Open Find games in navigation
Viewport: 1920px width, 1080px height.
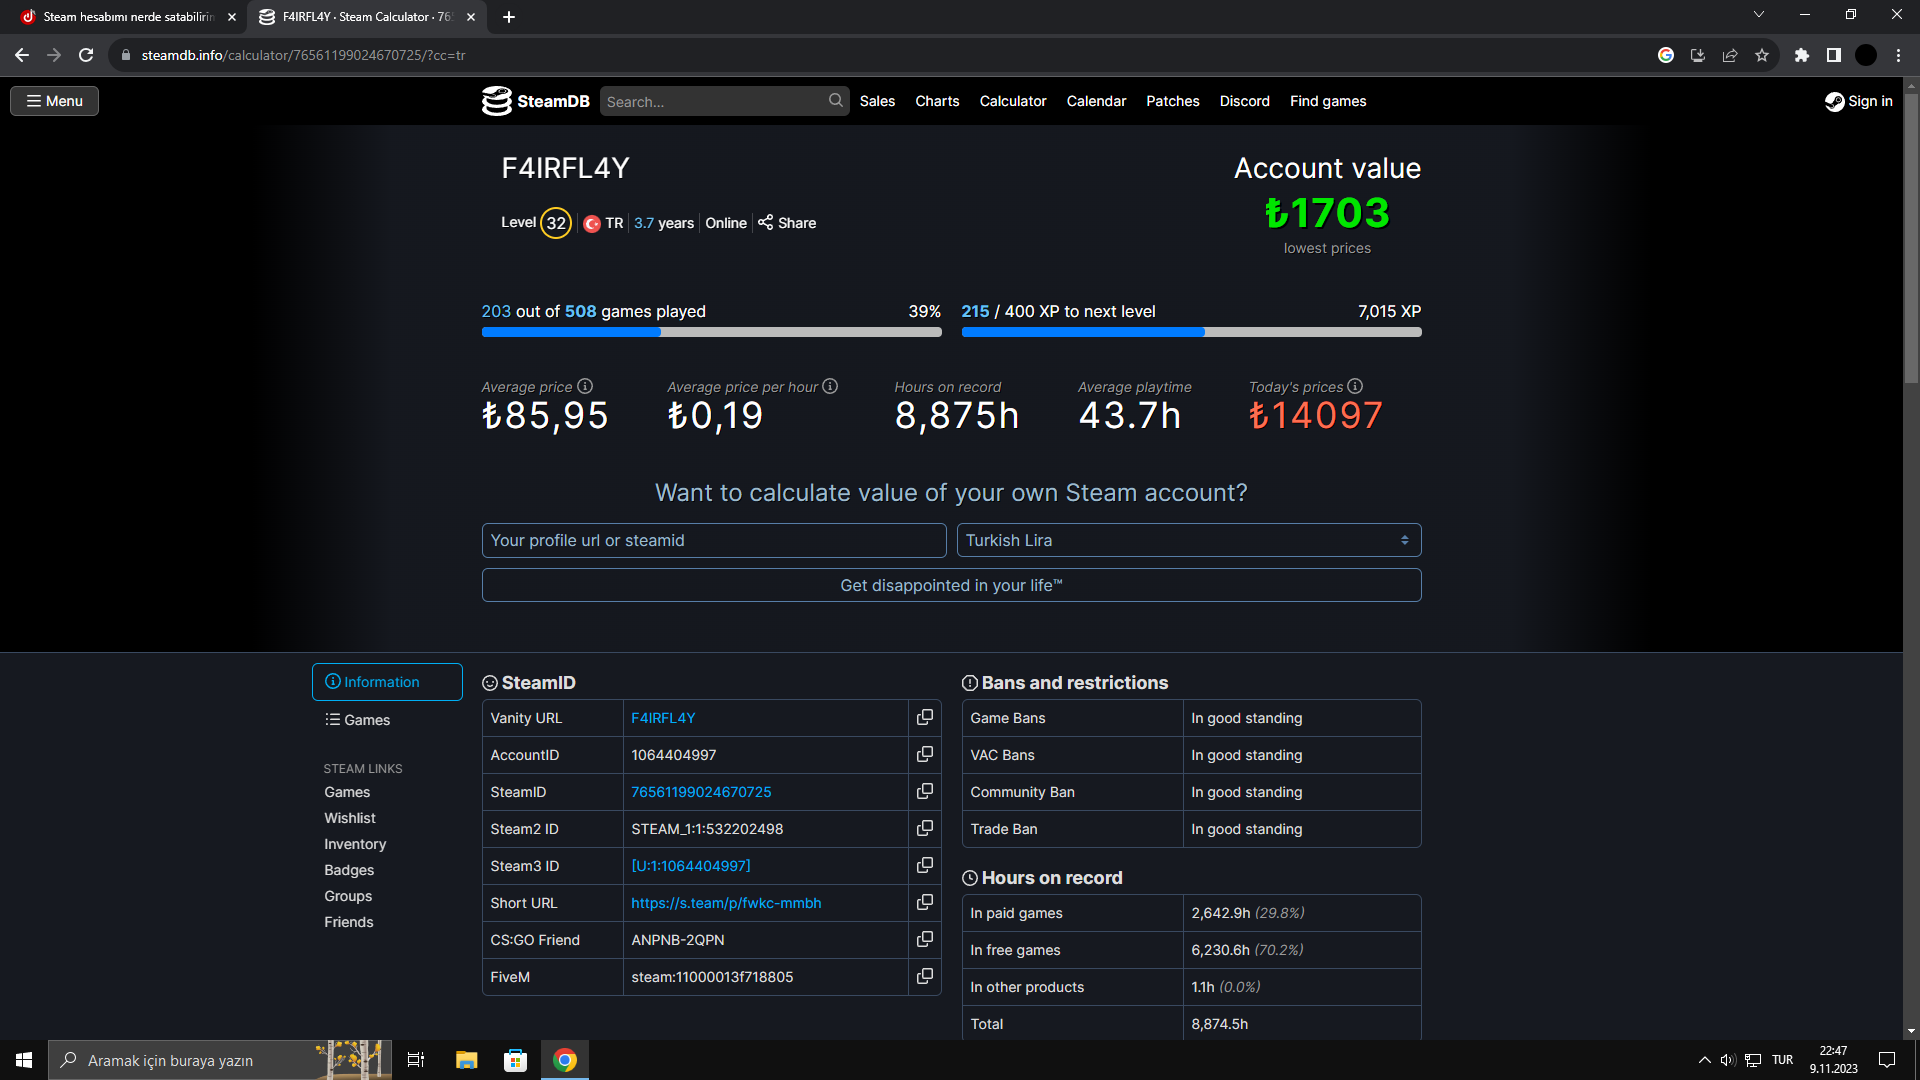(x=1328, y=101)
